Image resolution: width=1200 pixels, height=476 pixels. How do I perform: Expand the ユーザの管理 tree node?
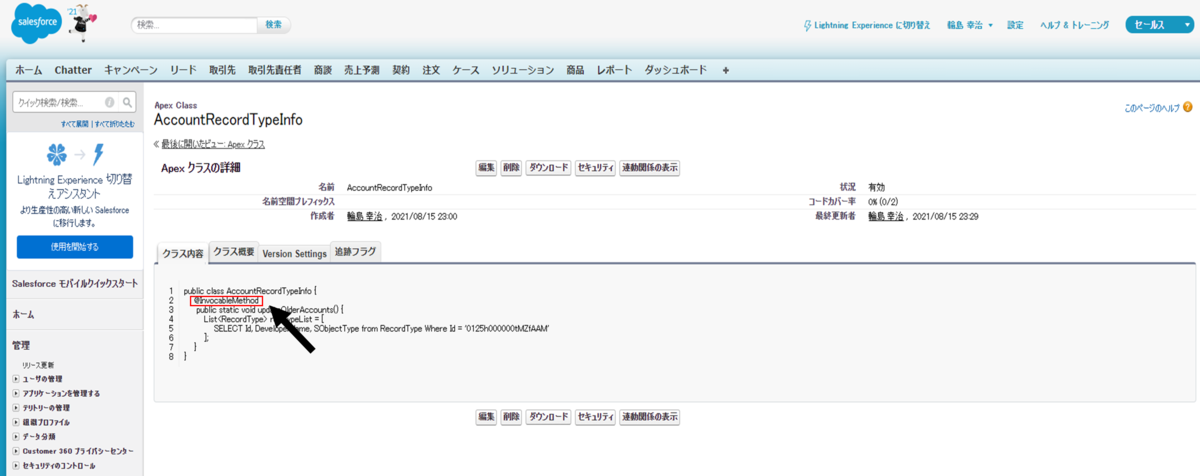click(16, 379)
